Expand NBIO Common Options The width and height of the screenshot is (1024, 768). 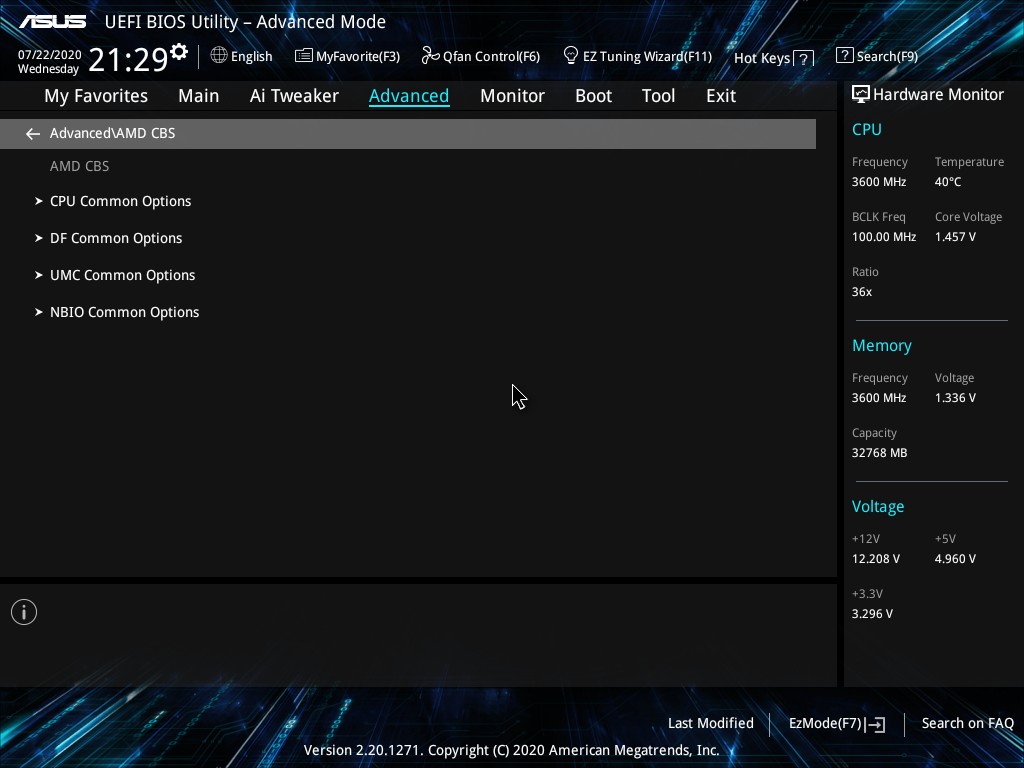(x=125, y=312)
